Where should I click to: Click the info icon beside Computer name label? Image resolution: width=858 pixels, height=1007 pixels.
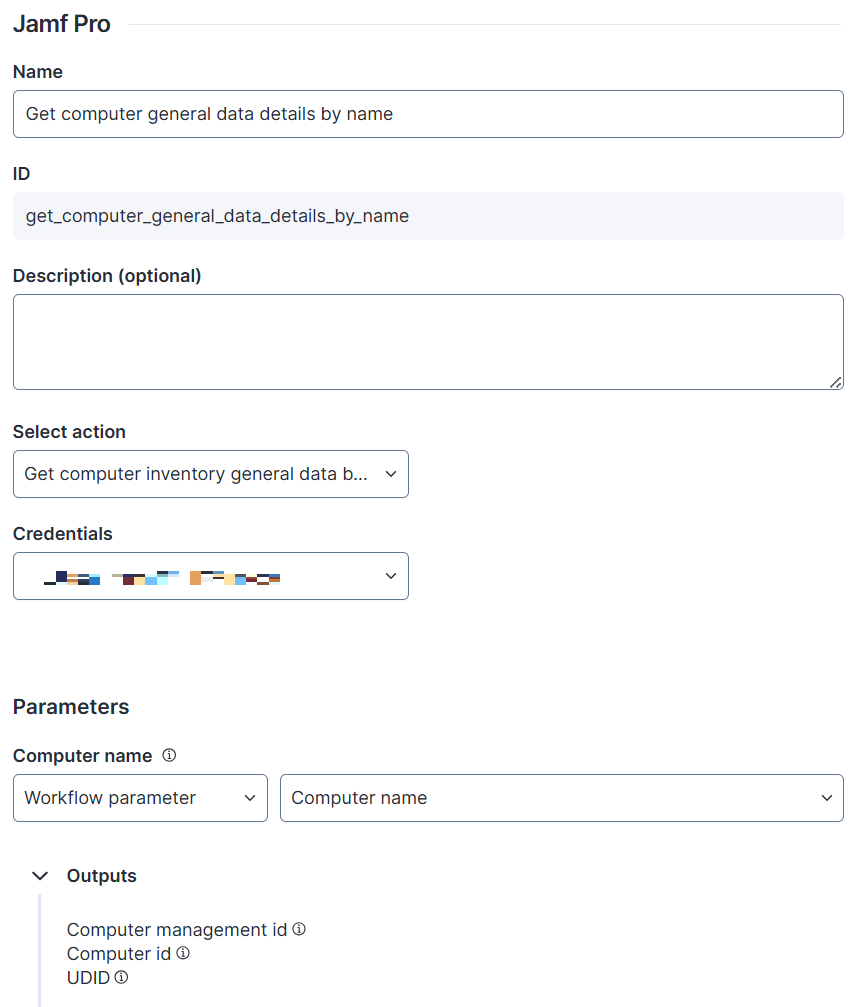[x=169, y=756]
